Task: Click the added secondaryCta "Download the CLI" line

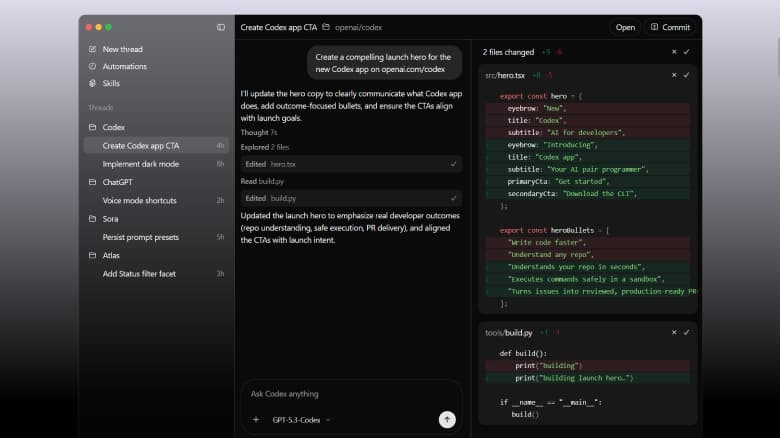Action: 588,194
